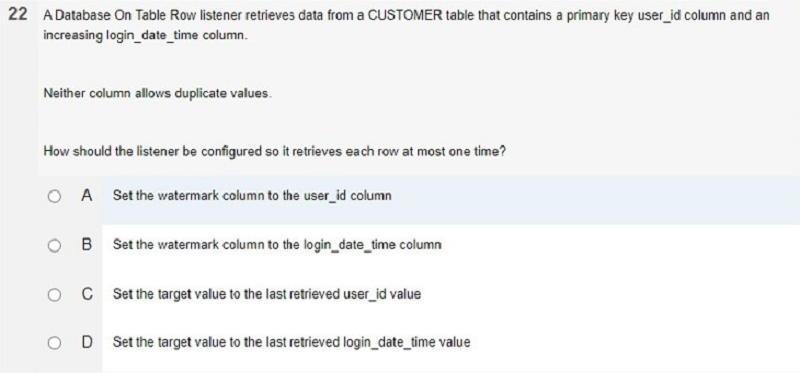Click the letter B answer label
The image size is (800, 373).
(87, 245)
